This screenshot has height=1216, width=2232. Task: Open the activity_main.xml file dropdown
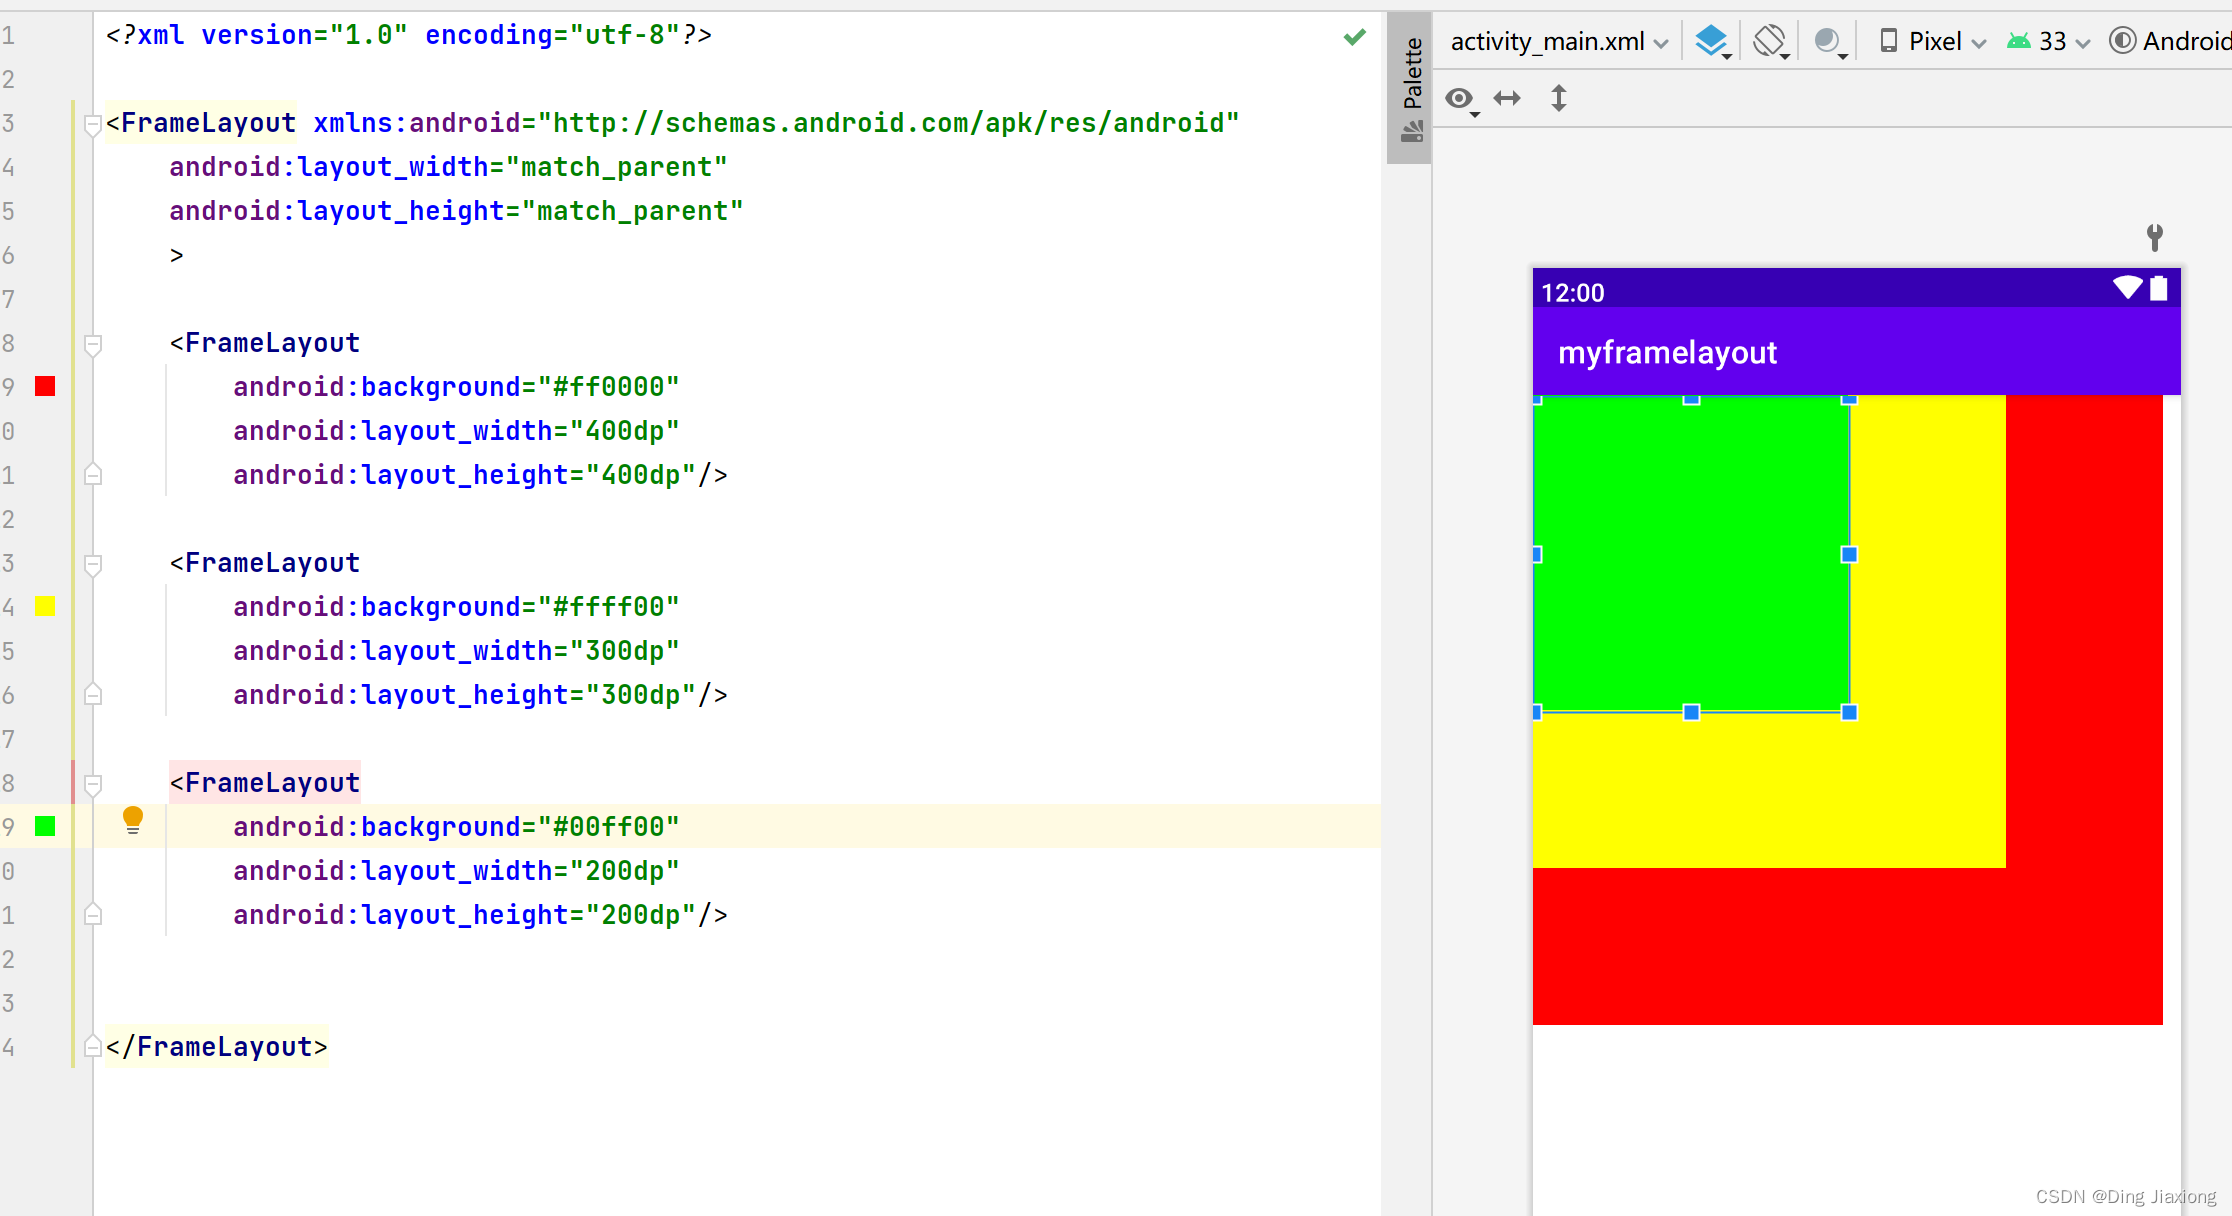click(1559, 41)
